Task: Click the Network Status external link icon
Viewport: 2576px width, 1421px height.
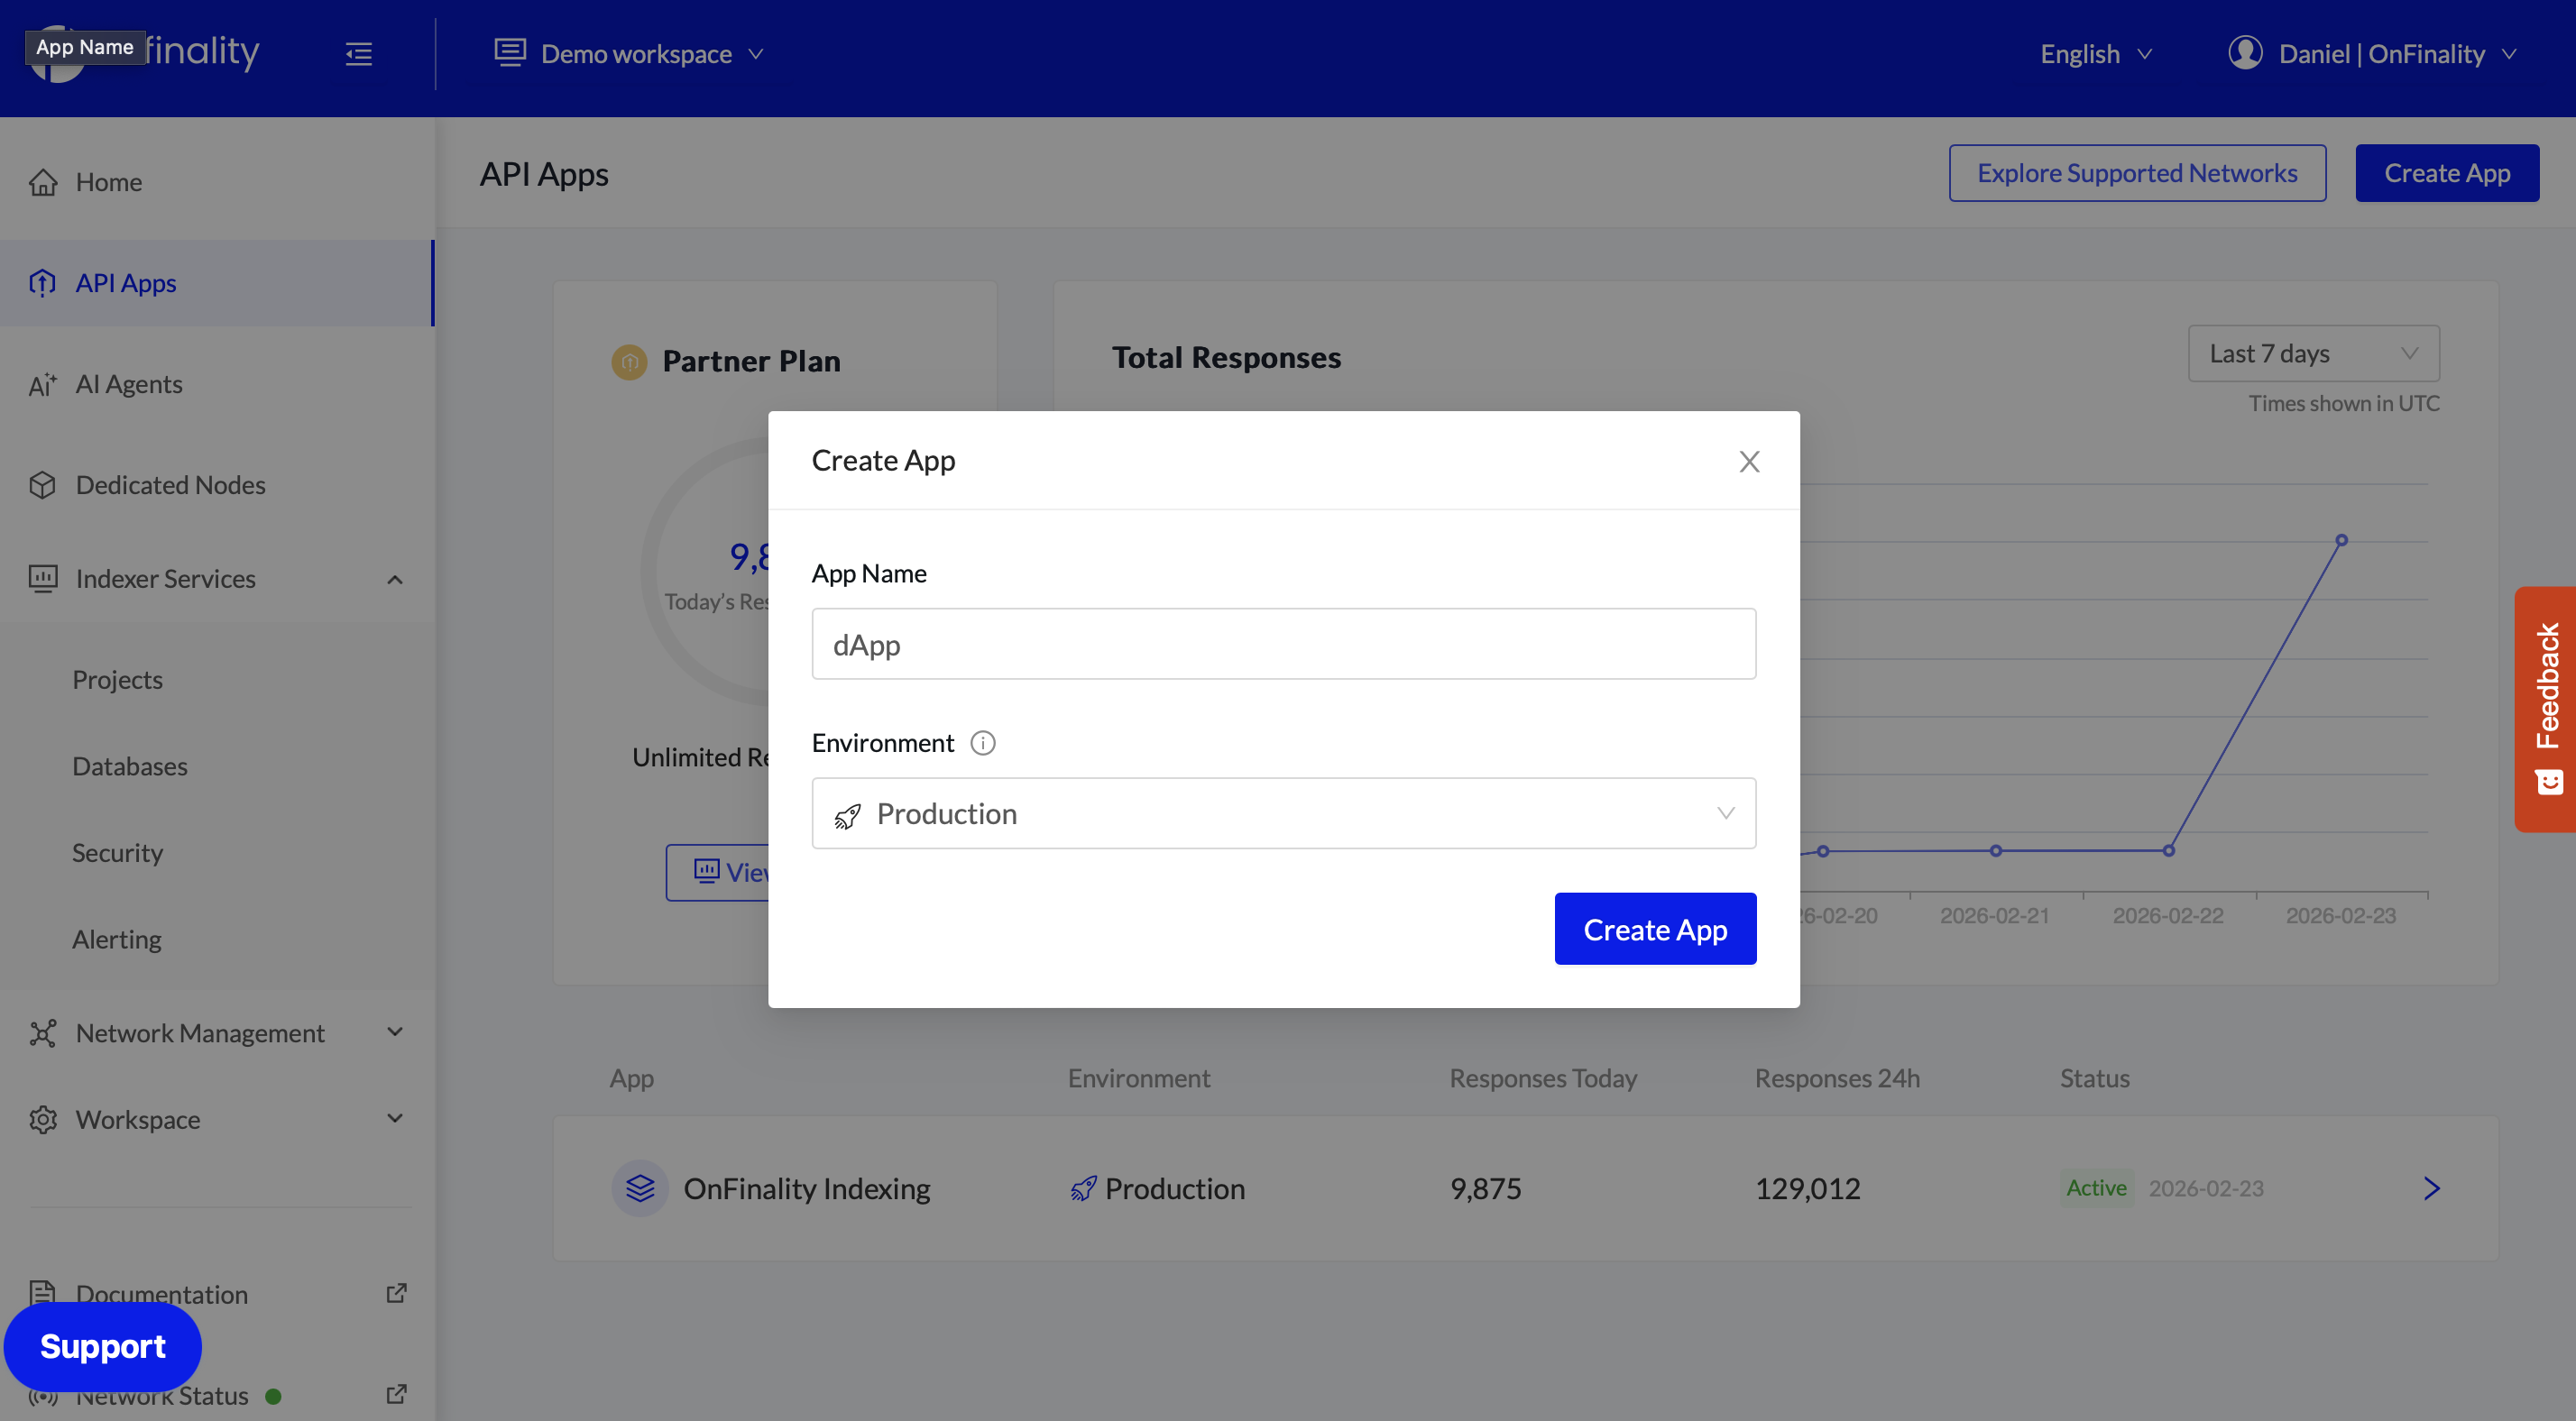Action: (396, 1394)
